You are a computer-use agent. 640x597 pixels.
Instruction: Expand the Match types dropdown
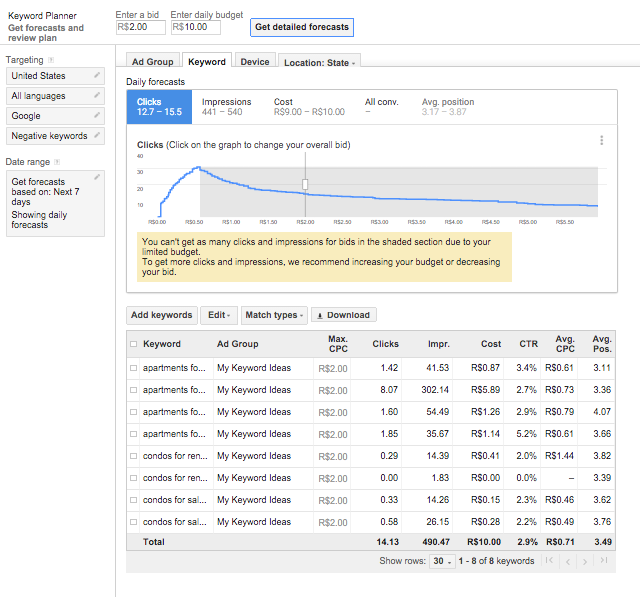274,315
